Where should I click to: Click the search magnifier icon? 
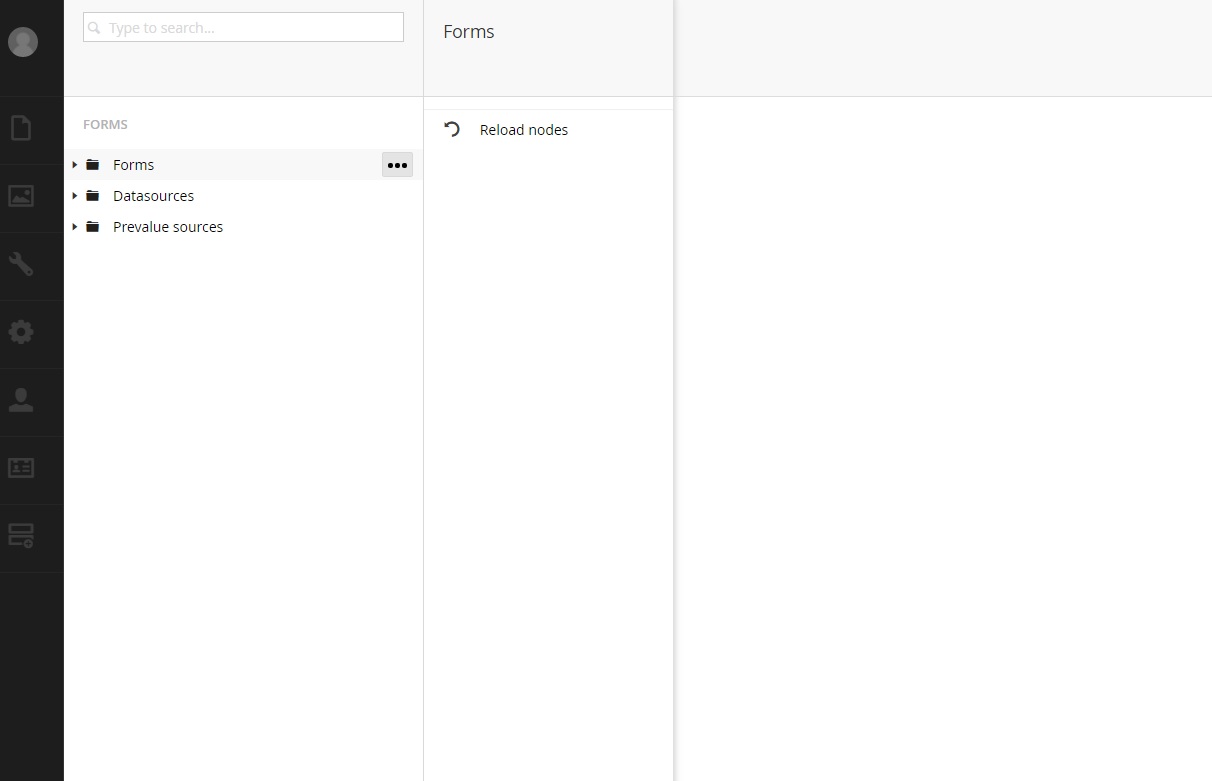[95, 28]
